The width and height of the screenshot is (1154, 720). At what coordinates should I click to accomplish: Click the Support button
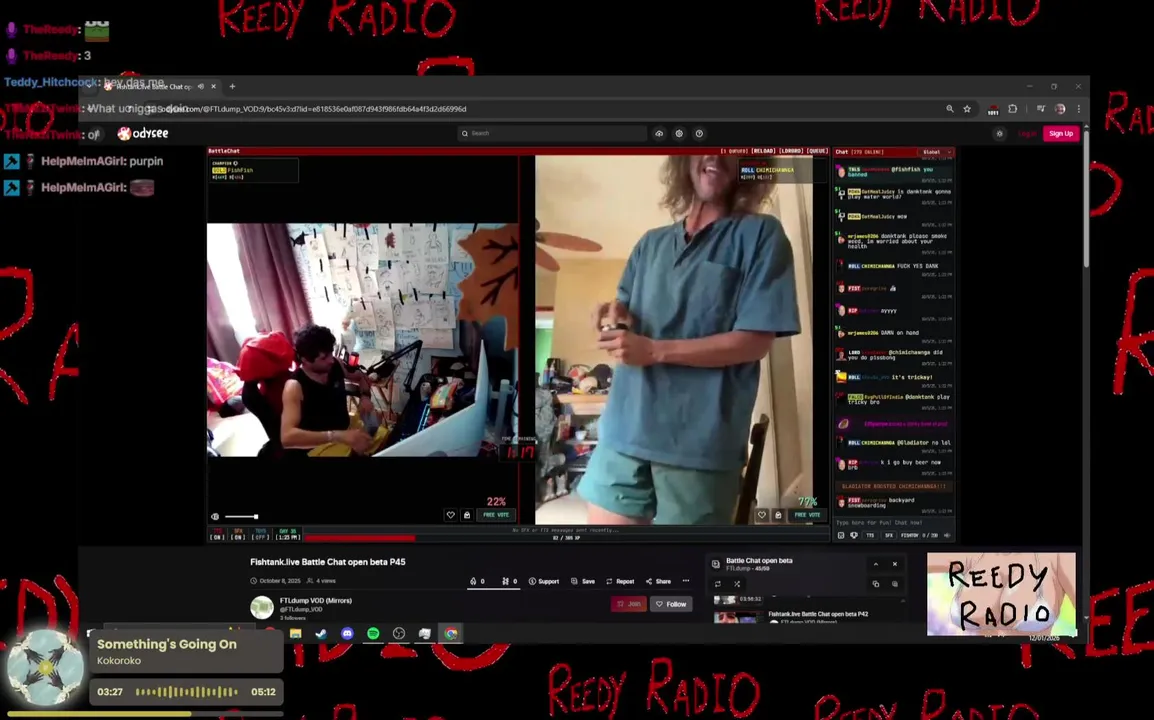tap(544, 581)
